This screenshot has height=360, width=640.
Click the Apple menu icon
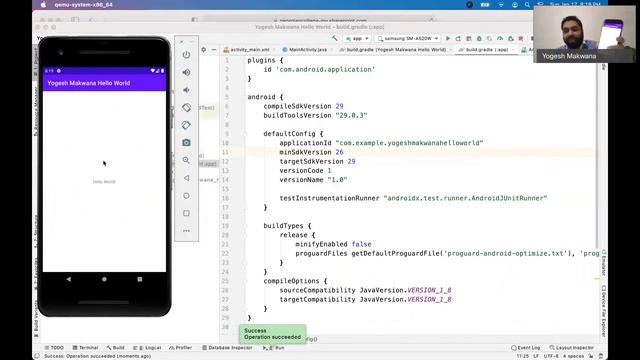click(x=44, y=4)
